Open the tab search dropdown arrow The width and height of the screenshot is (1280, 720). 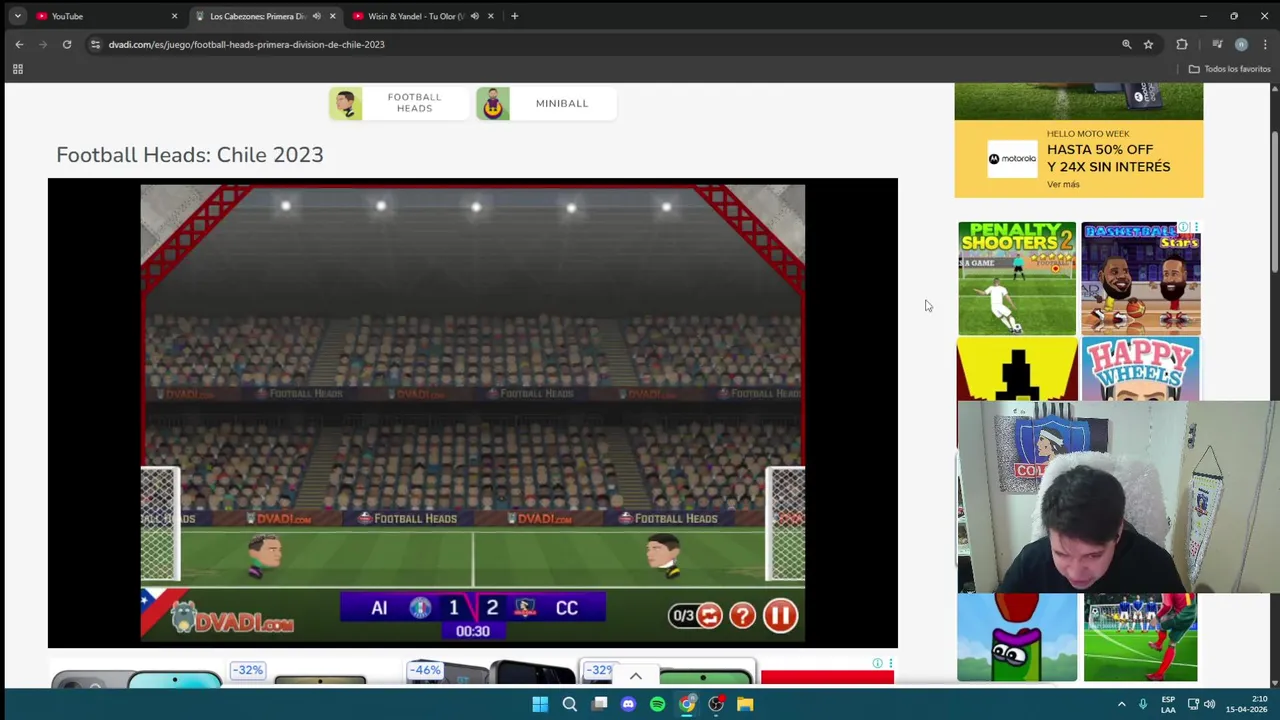(x=17, y=16)
